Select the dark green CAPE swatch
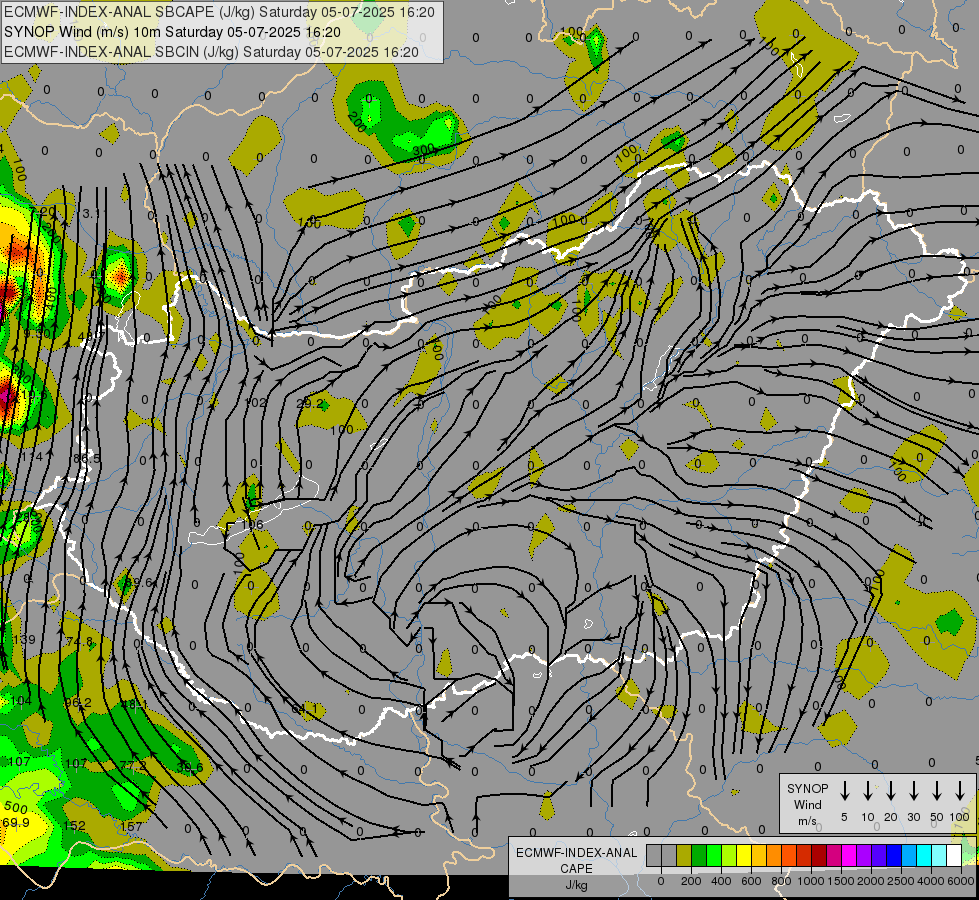This screenshot has width=979, height=900. tap(699, 855)
